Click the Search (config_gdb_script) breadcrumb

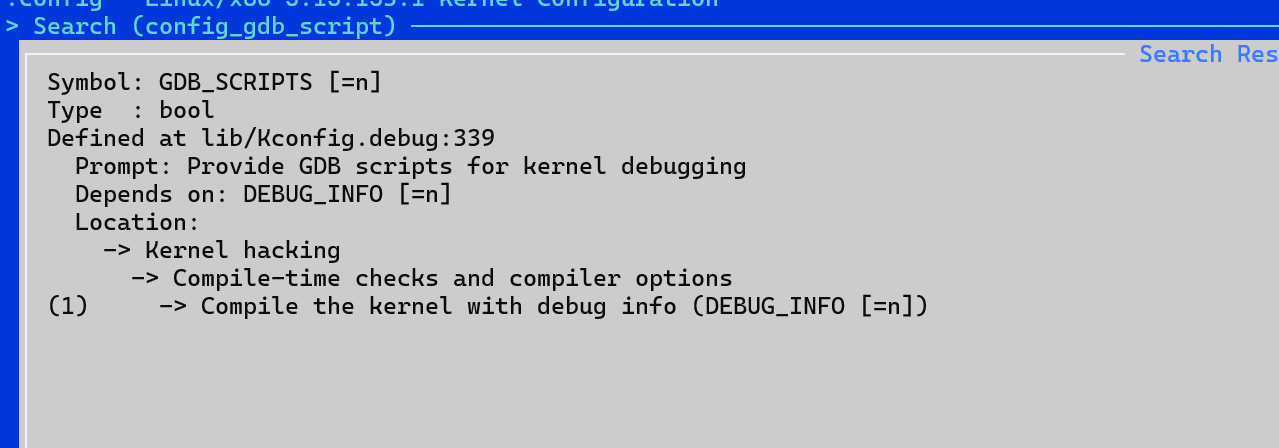point(216,26)
